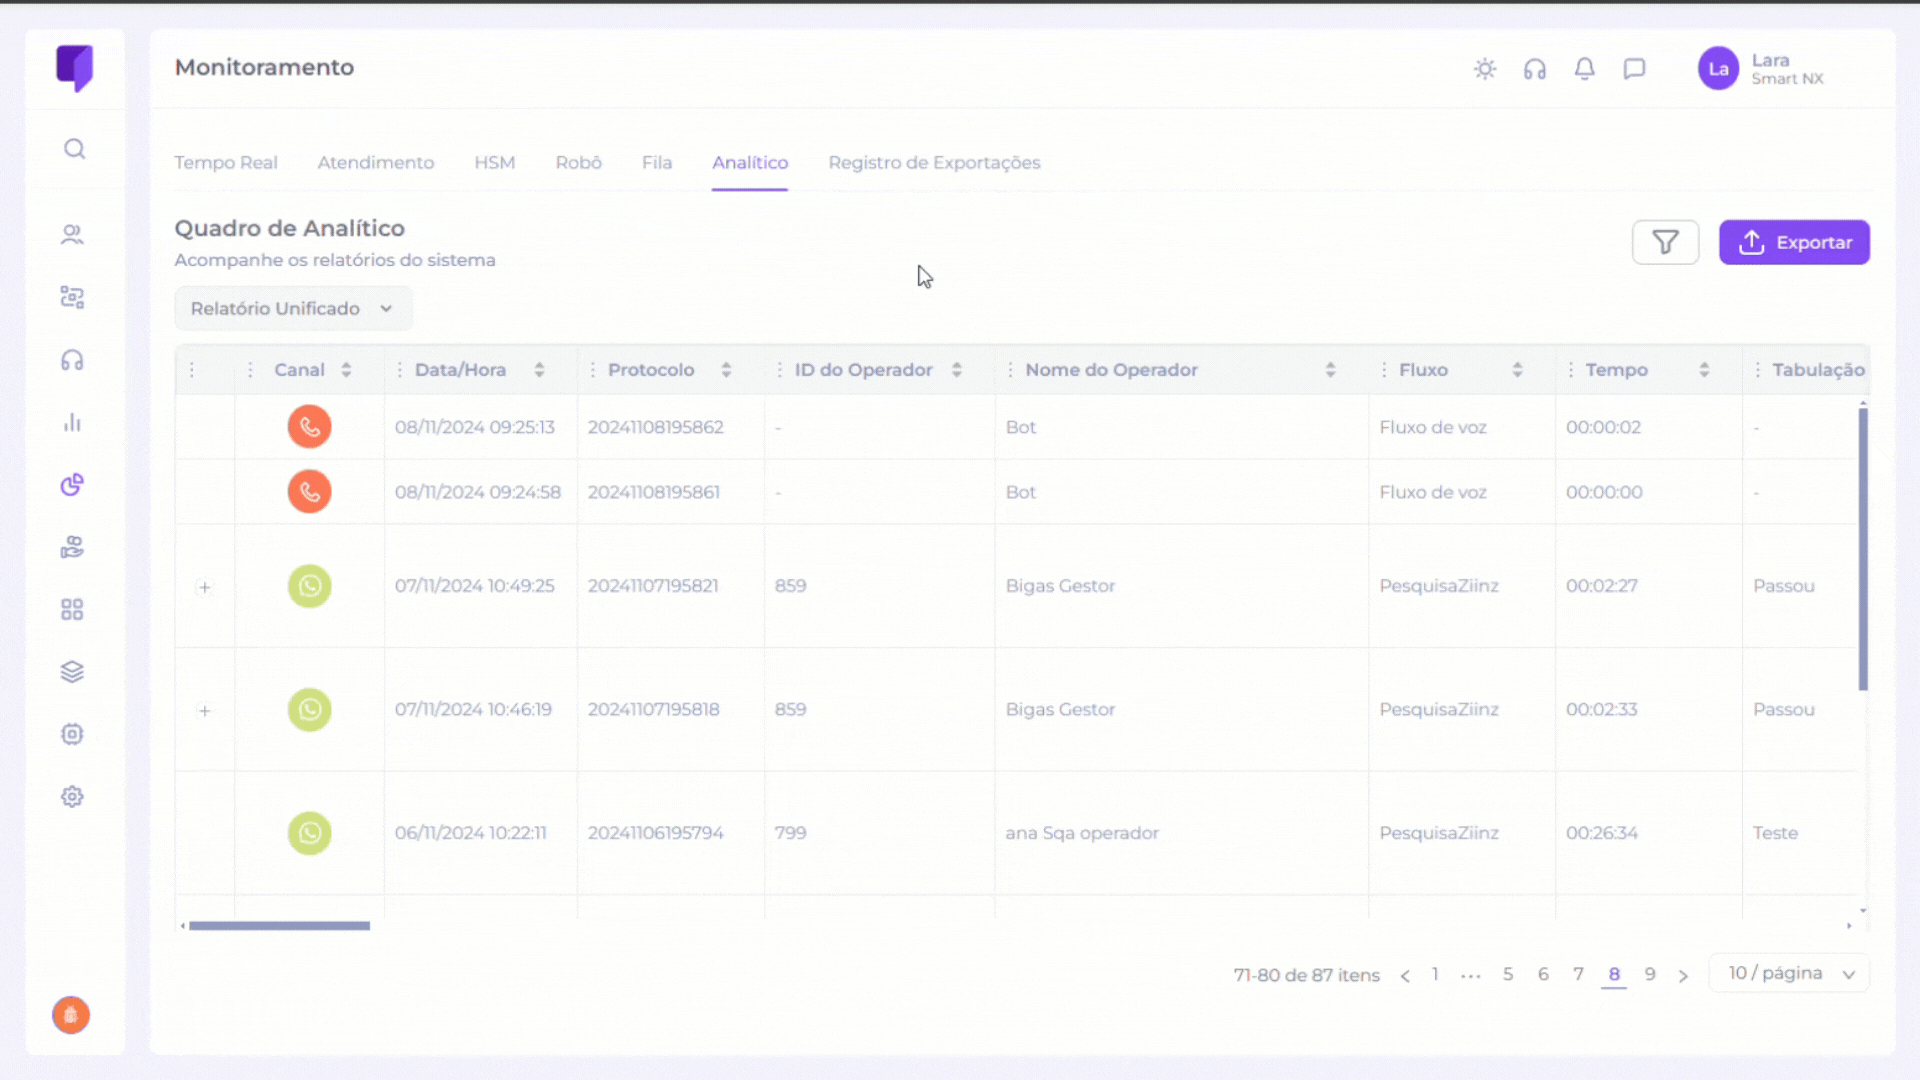This screenshot has width=1920, height=1080.
Task: Switch to Registro de Exportações tab
Action: [934, 163]
